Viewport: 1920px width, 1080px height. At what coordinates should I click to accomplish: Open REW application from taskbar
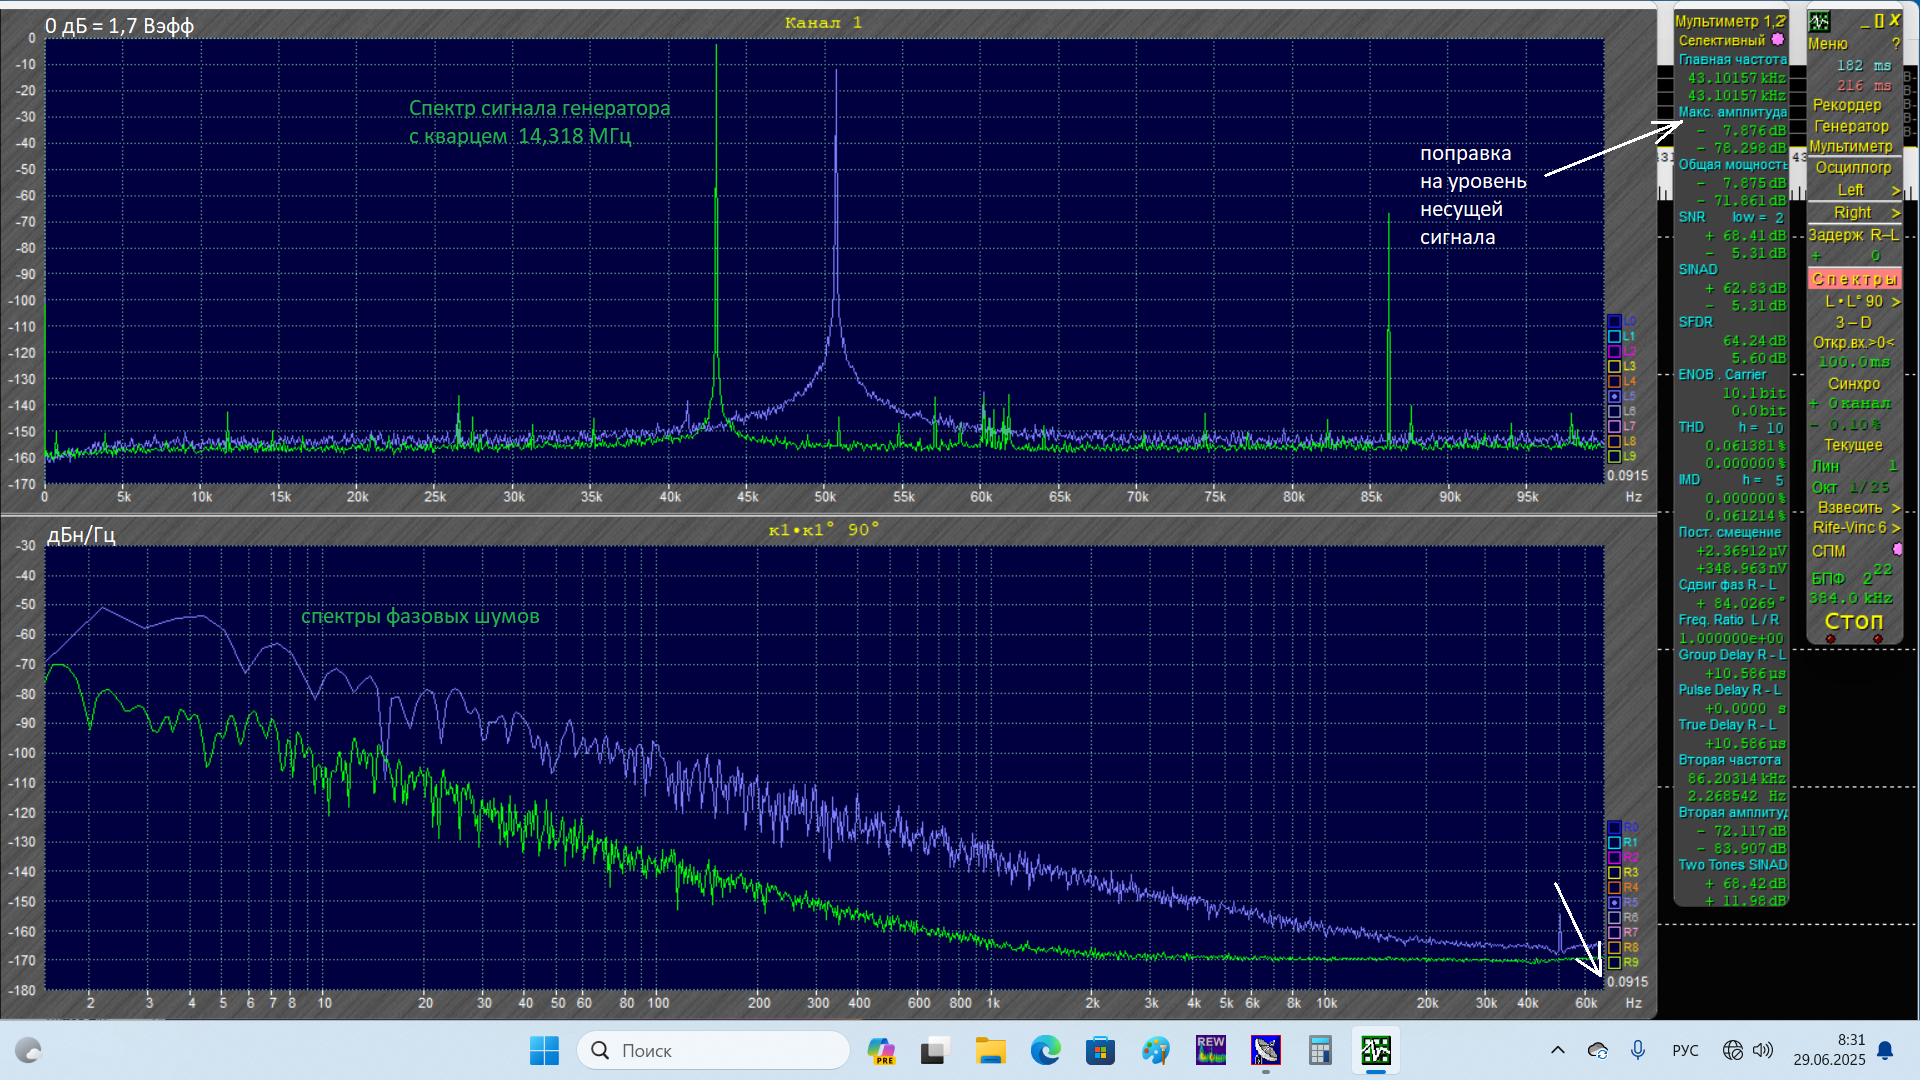(x=1210, y=1050)
